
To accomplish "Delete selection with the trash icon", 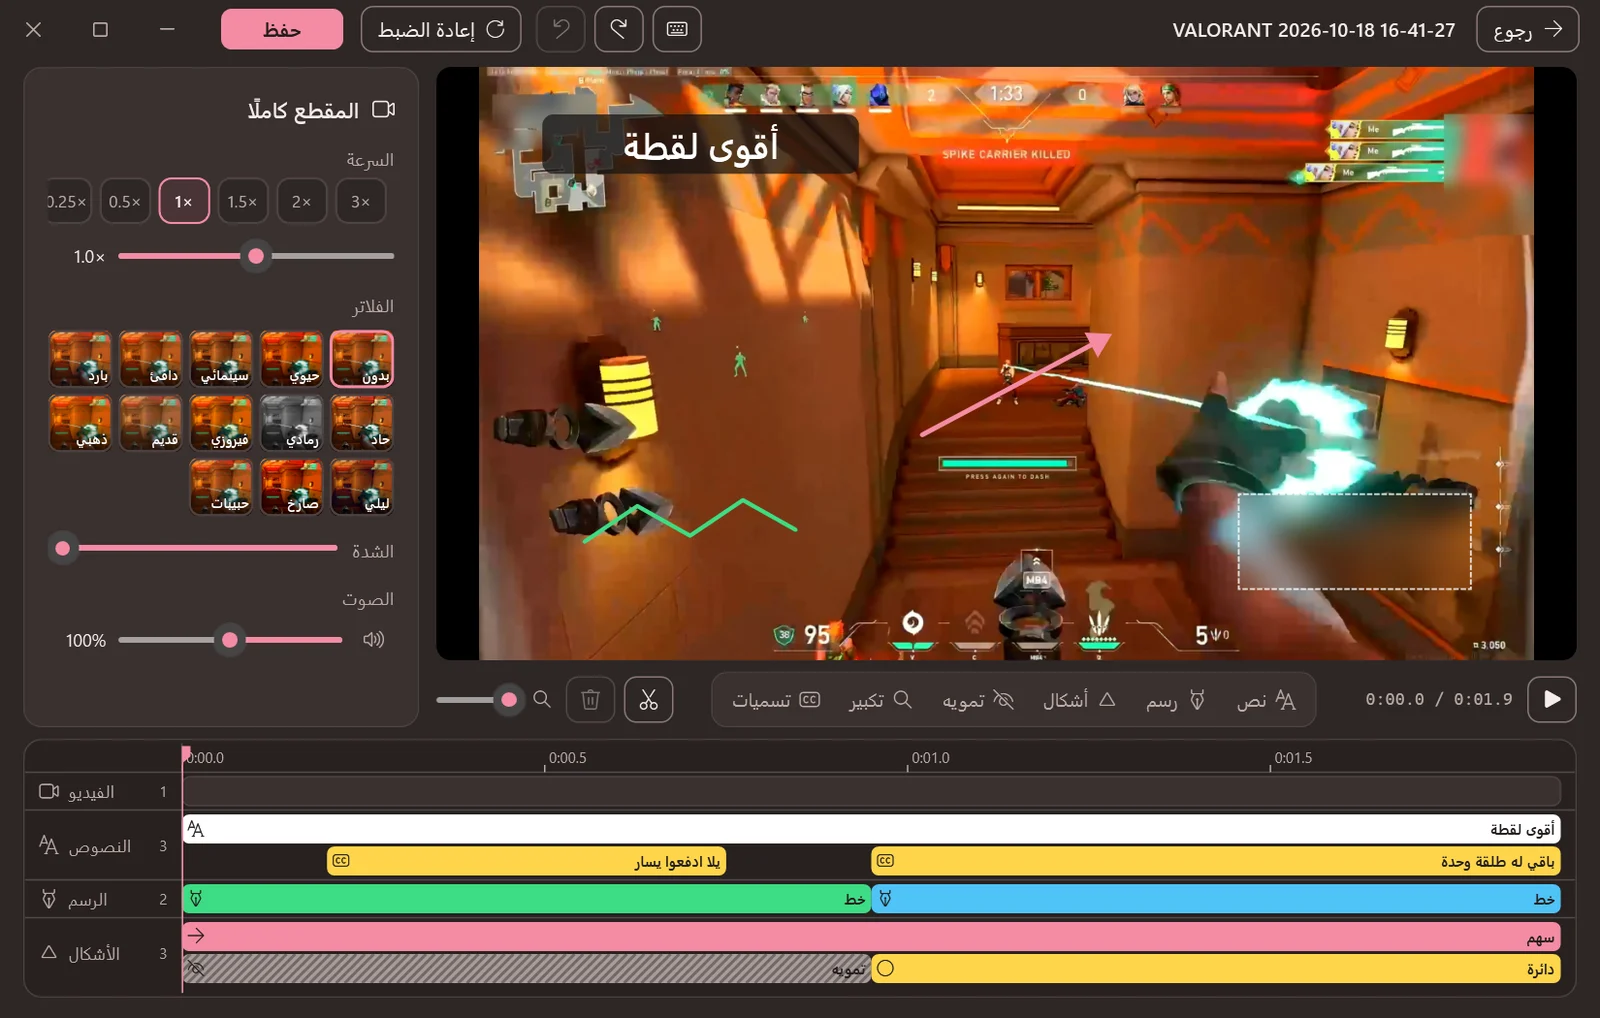I will [590, 699].
